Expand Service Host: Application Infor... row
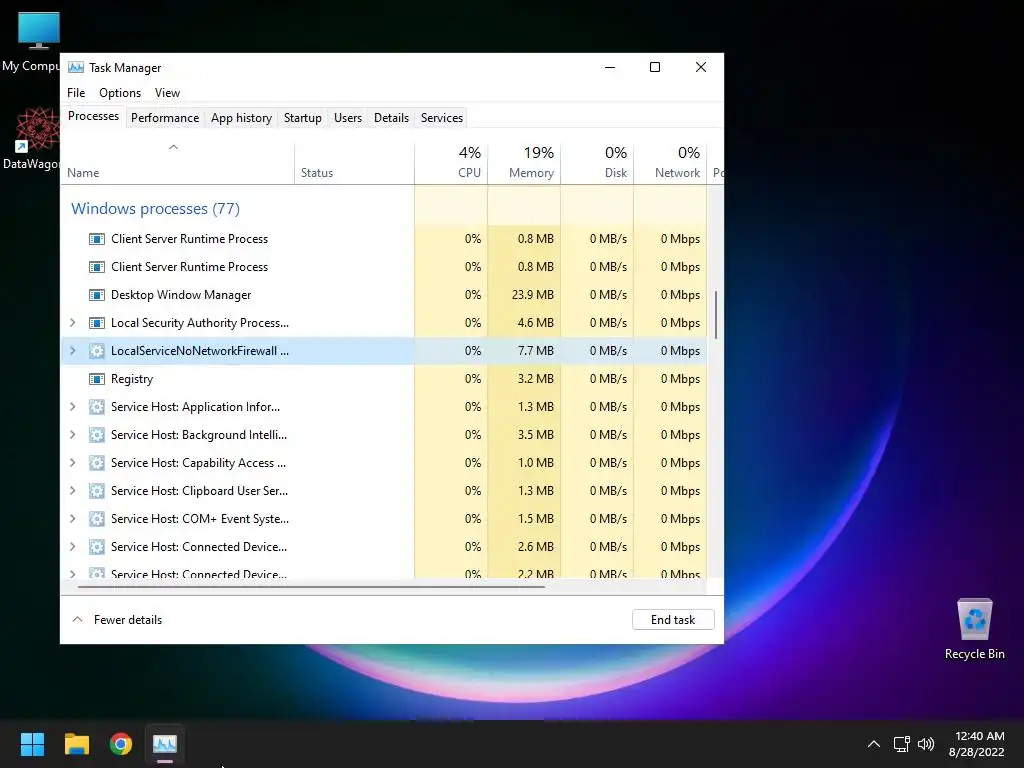The width and height of the screenshot is (1024, 768). click(x=72, y=407)
